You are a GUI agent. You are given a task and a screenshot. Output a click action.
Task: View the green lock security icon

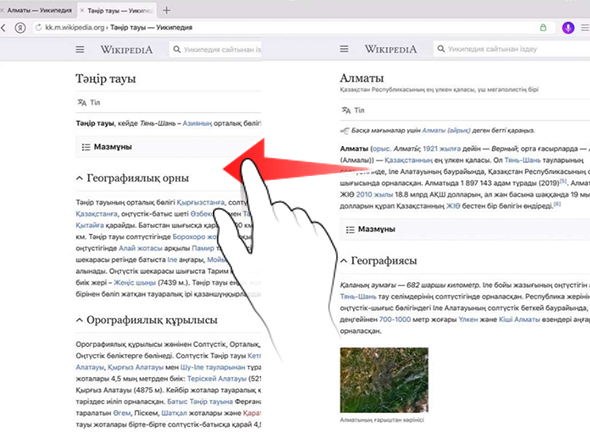click(543, 27)
